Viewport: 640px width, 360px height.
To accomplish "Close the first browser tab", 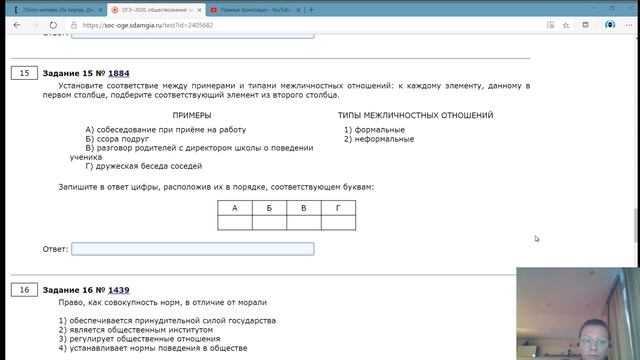I will tap(100, 10).
